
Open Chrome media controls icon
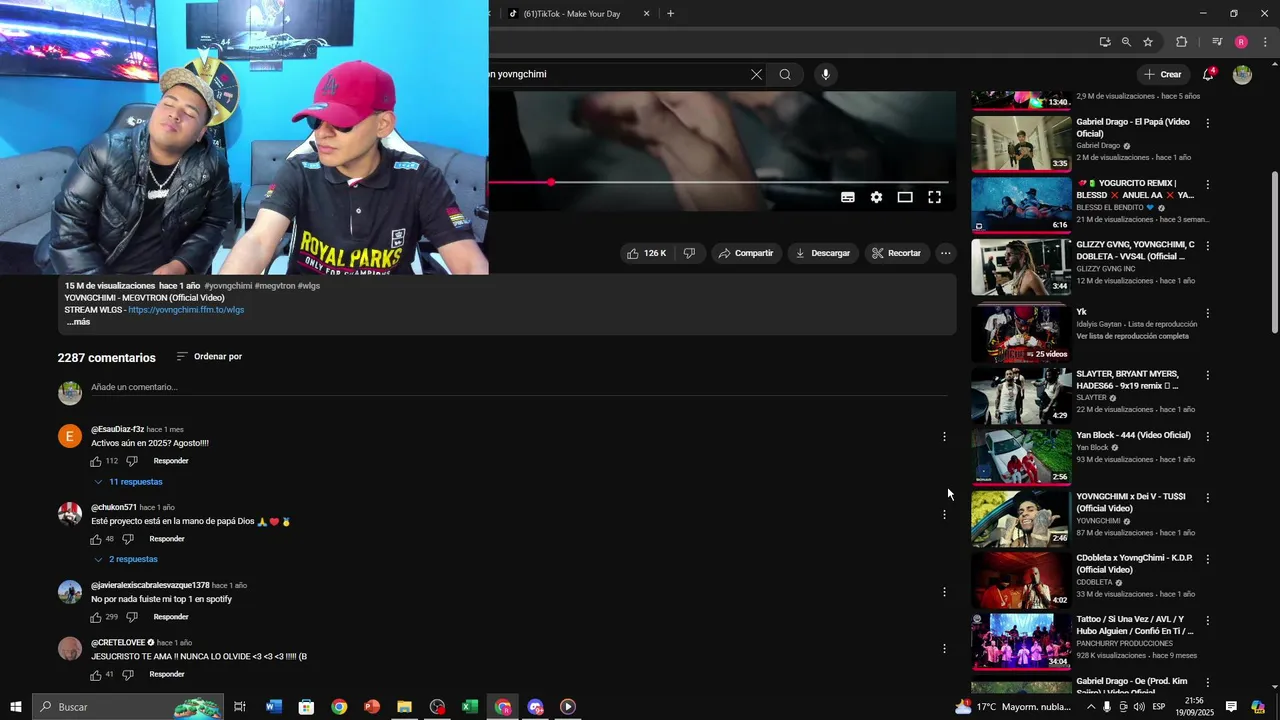(1217, 42)
